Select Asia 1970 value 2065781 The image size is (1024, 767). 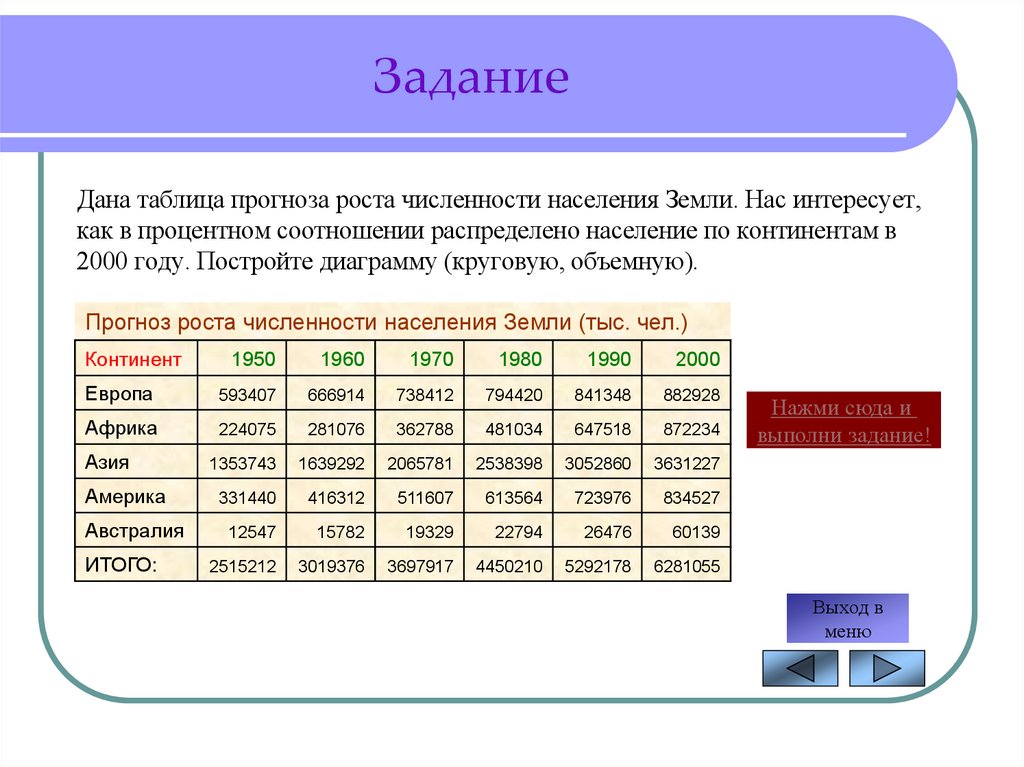click(x=419, y=463)
